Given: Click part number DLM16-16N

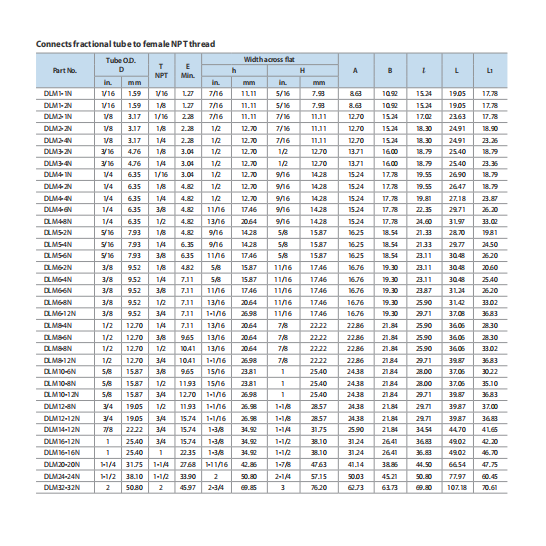Looking at the screenshot, I should pyautogui.click(x=62, y=453).
